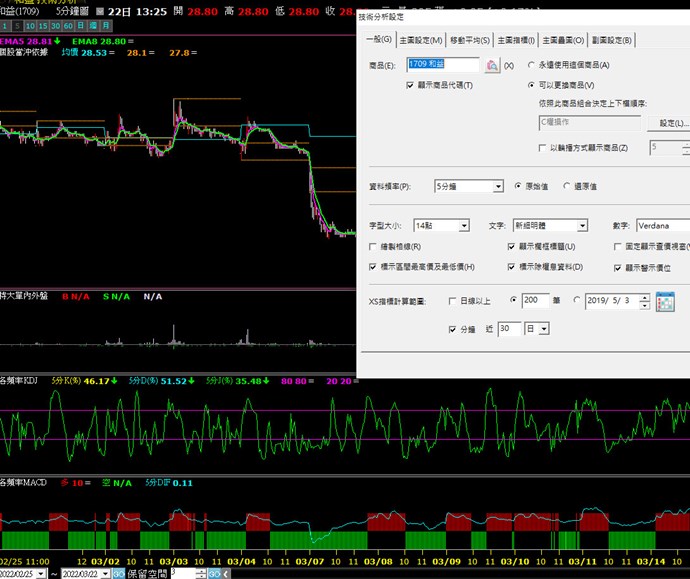Switch to the 移動平均(S) tab

pyautogui.click(x=470, y=39)
